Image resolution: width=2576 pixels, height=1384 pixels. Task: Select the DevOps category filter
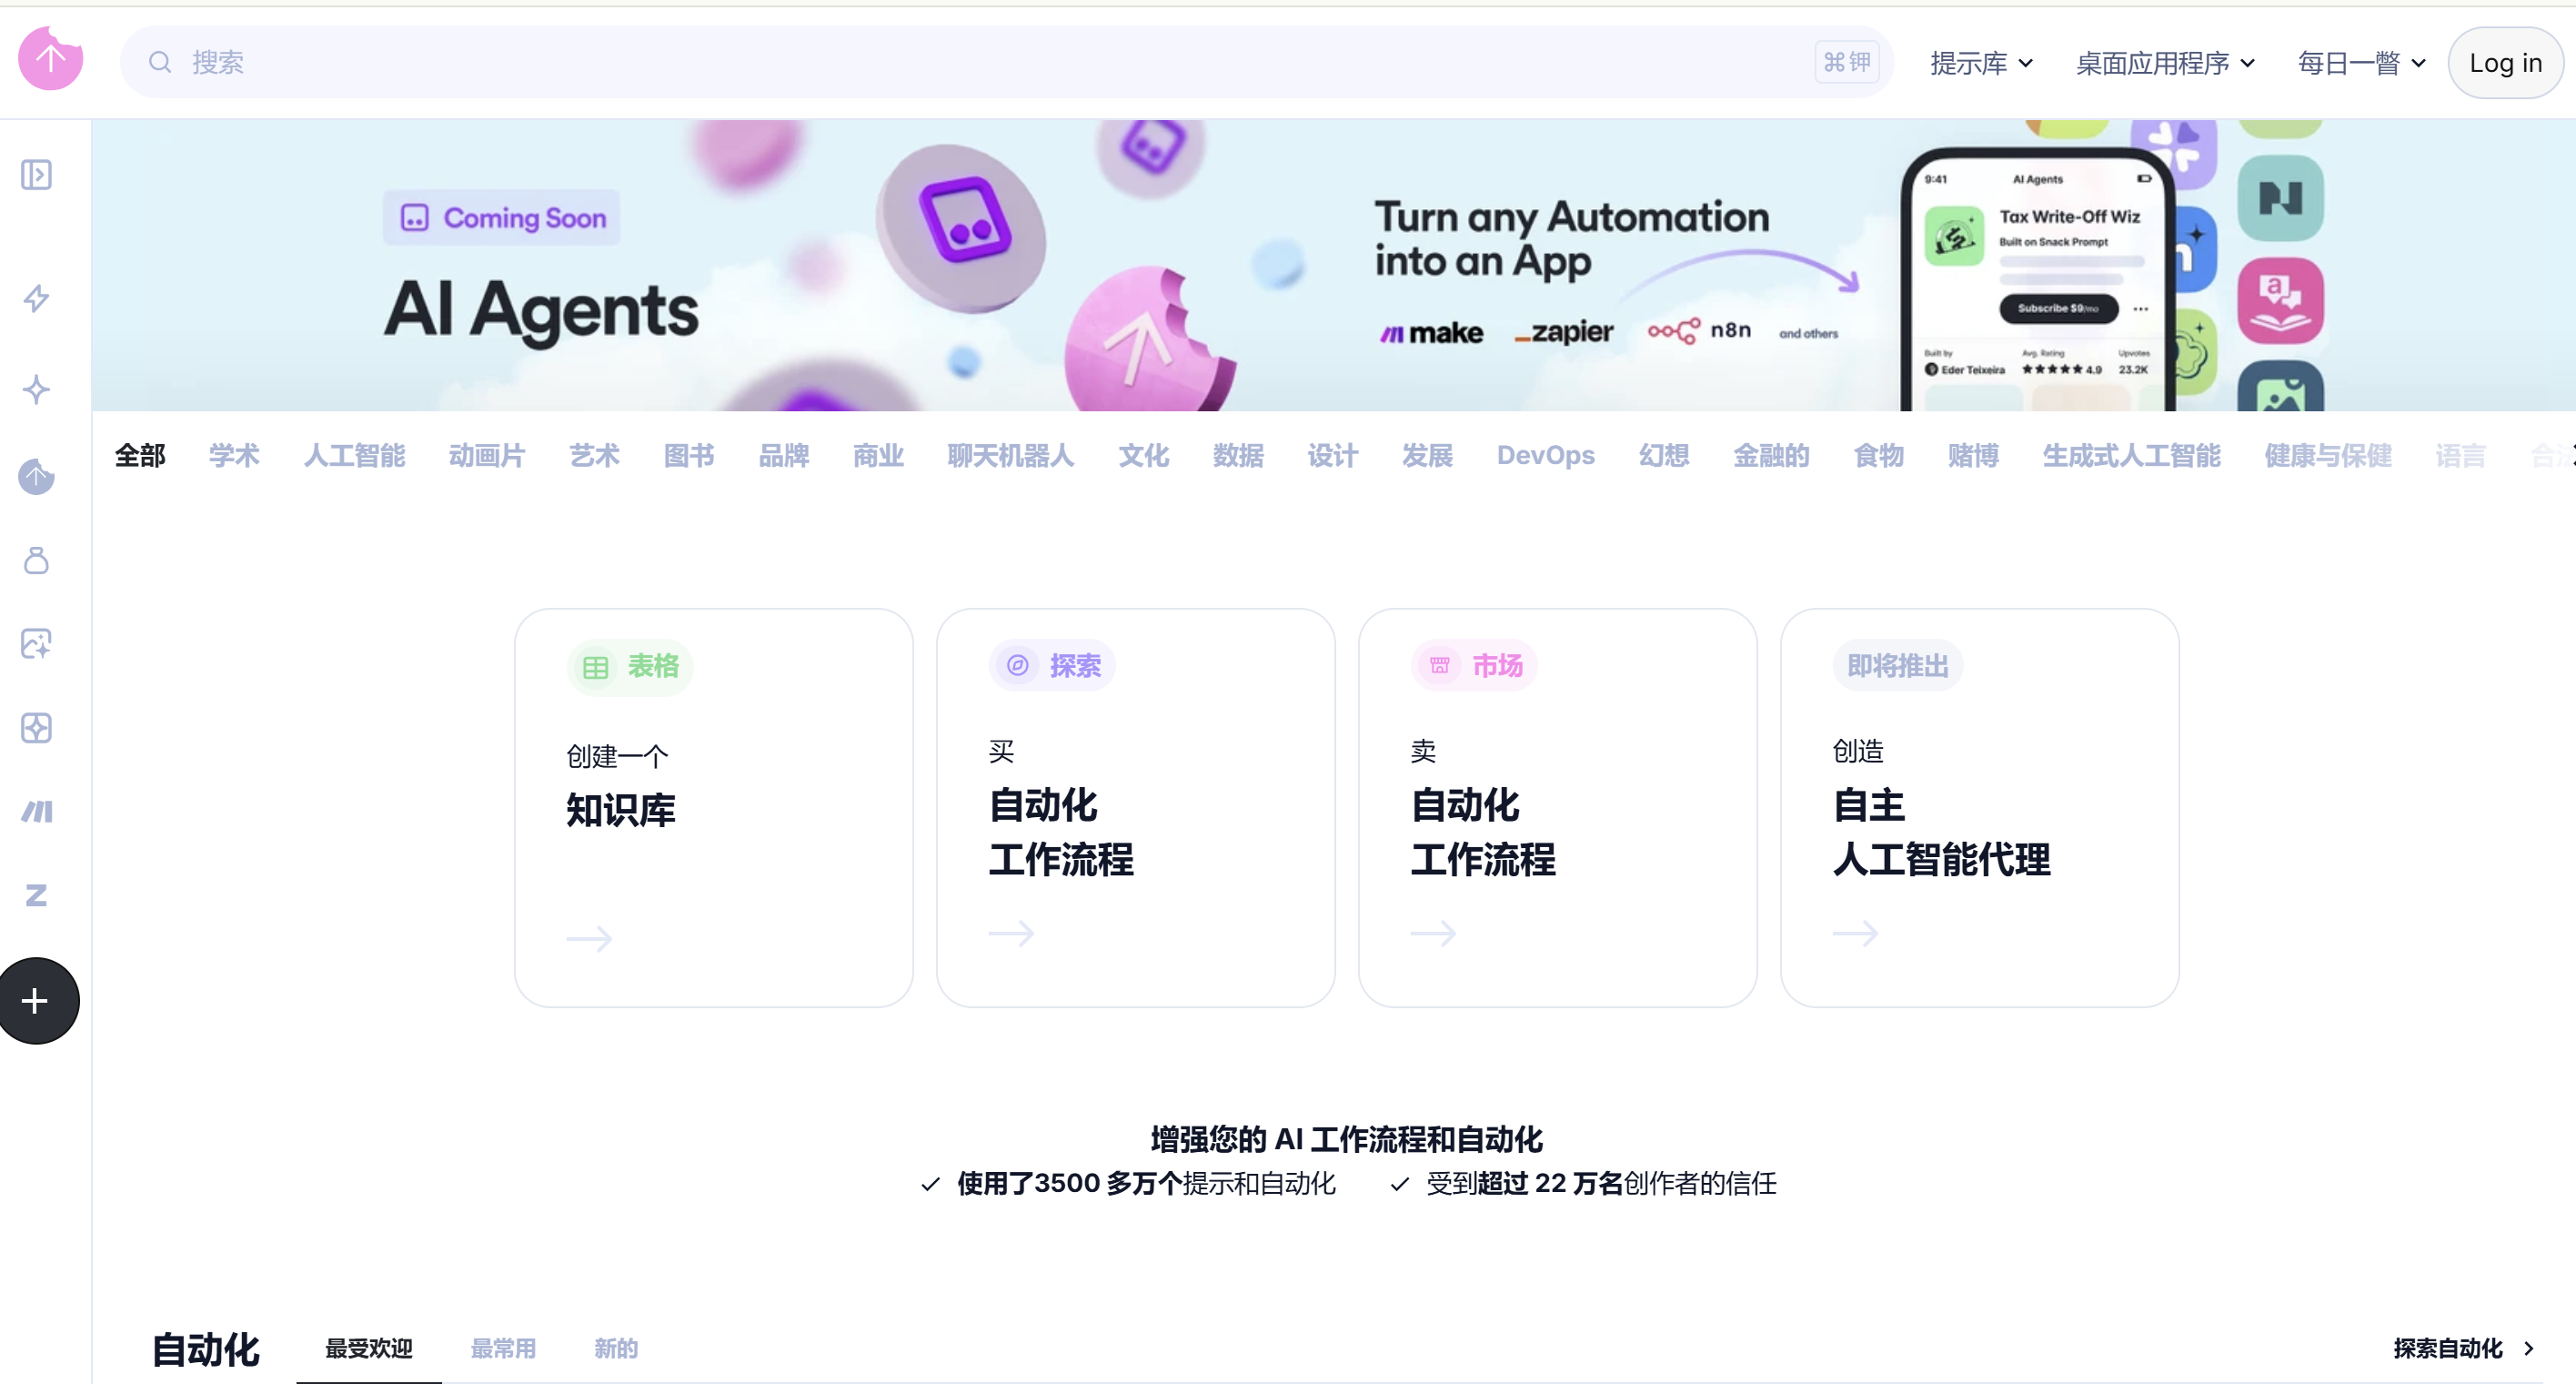click(1545, 455)
